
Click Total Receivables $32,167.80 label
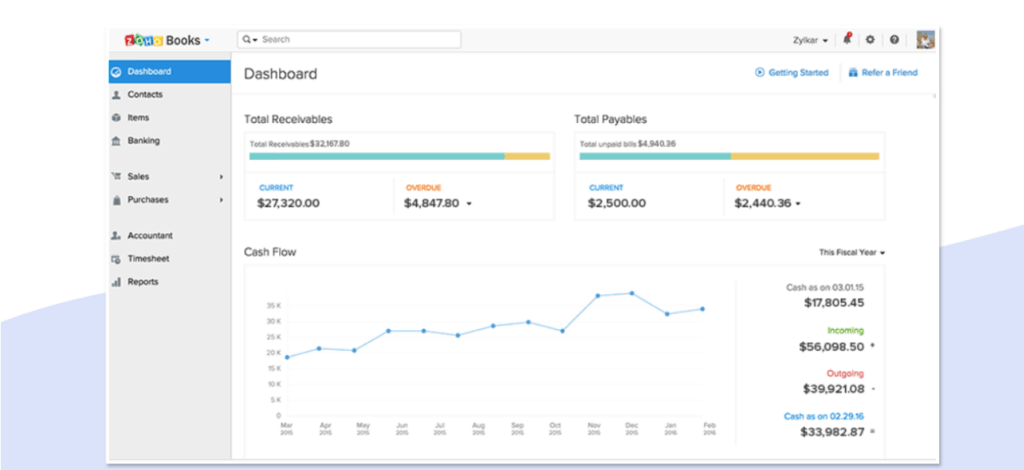pos(300,144)
